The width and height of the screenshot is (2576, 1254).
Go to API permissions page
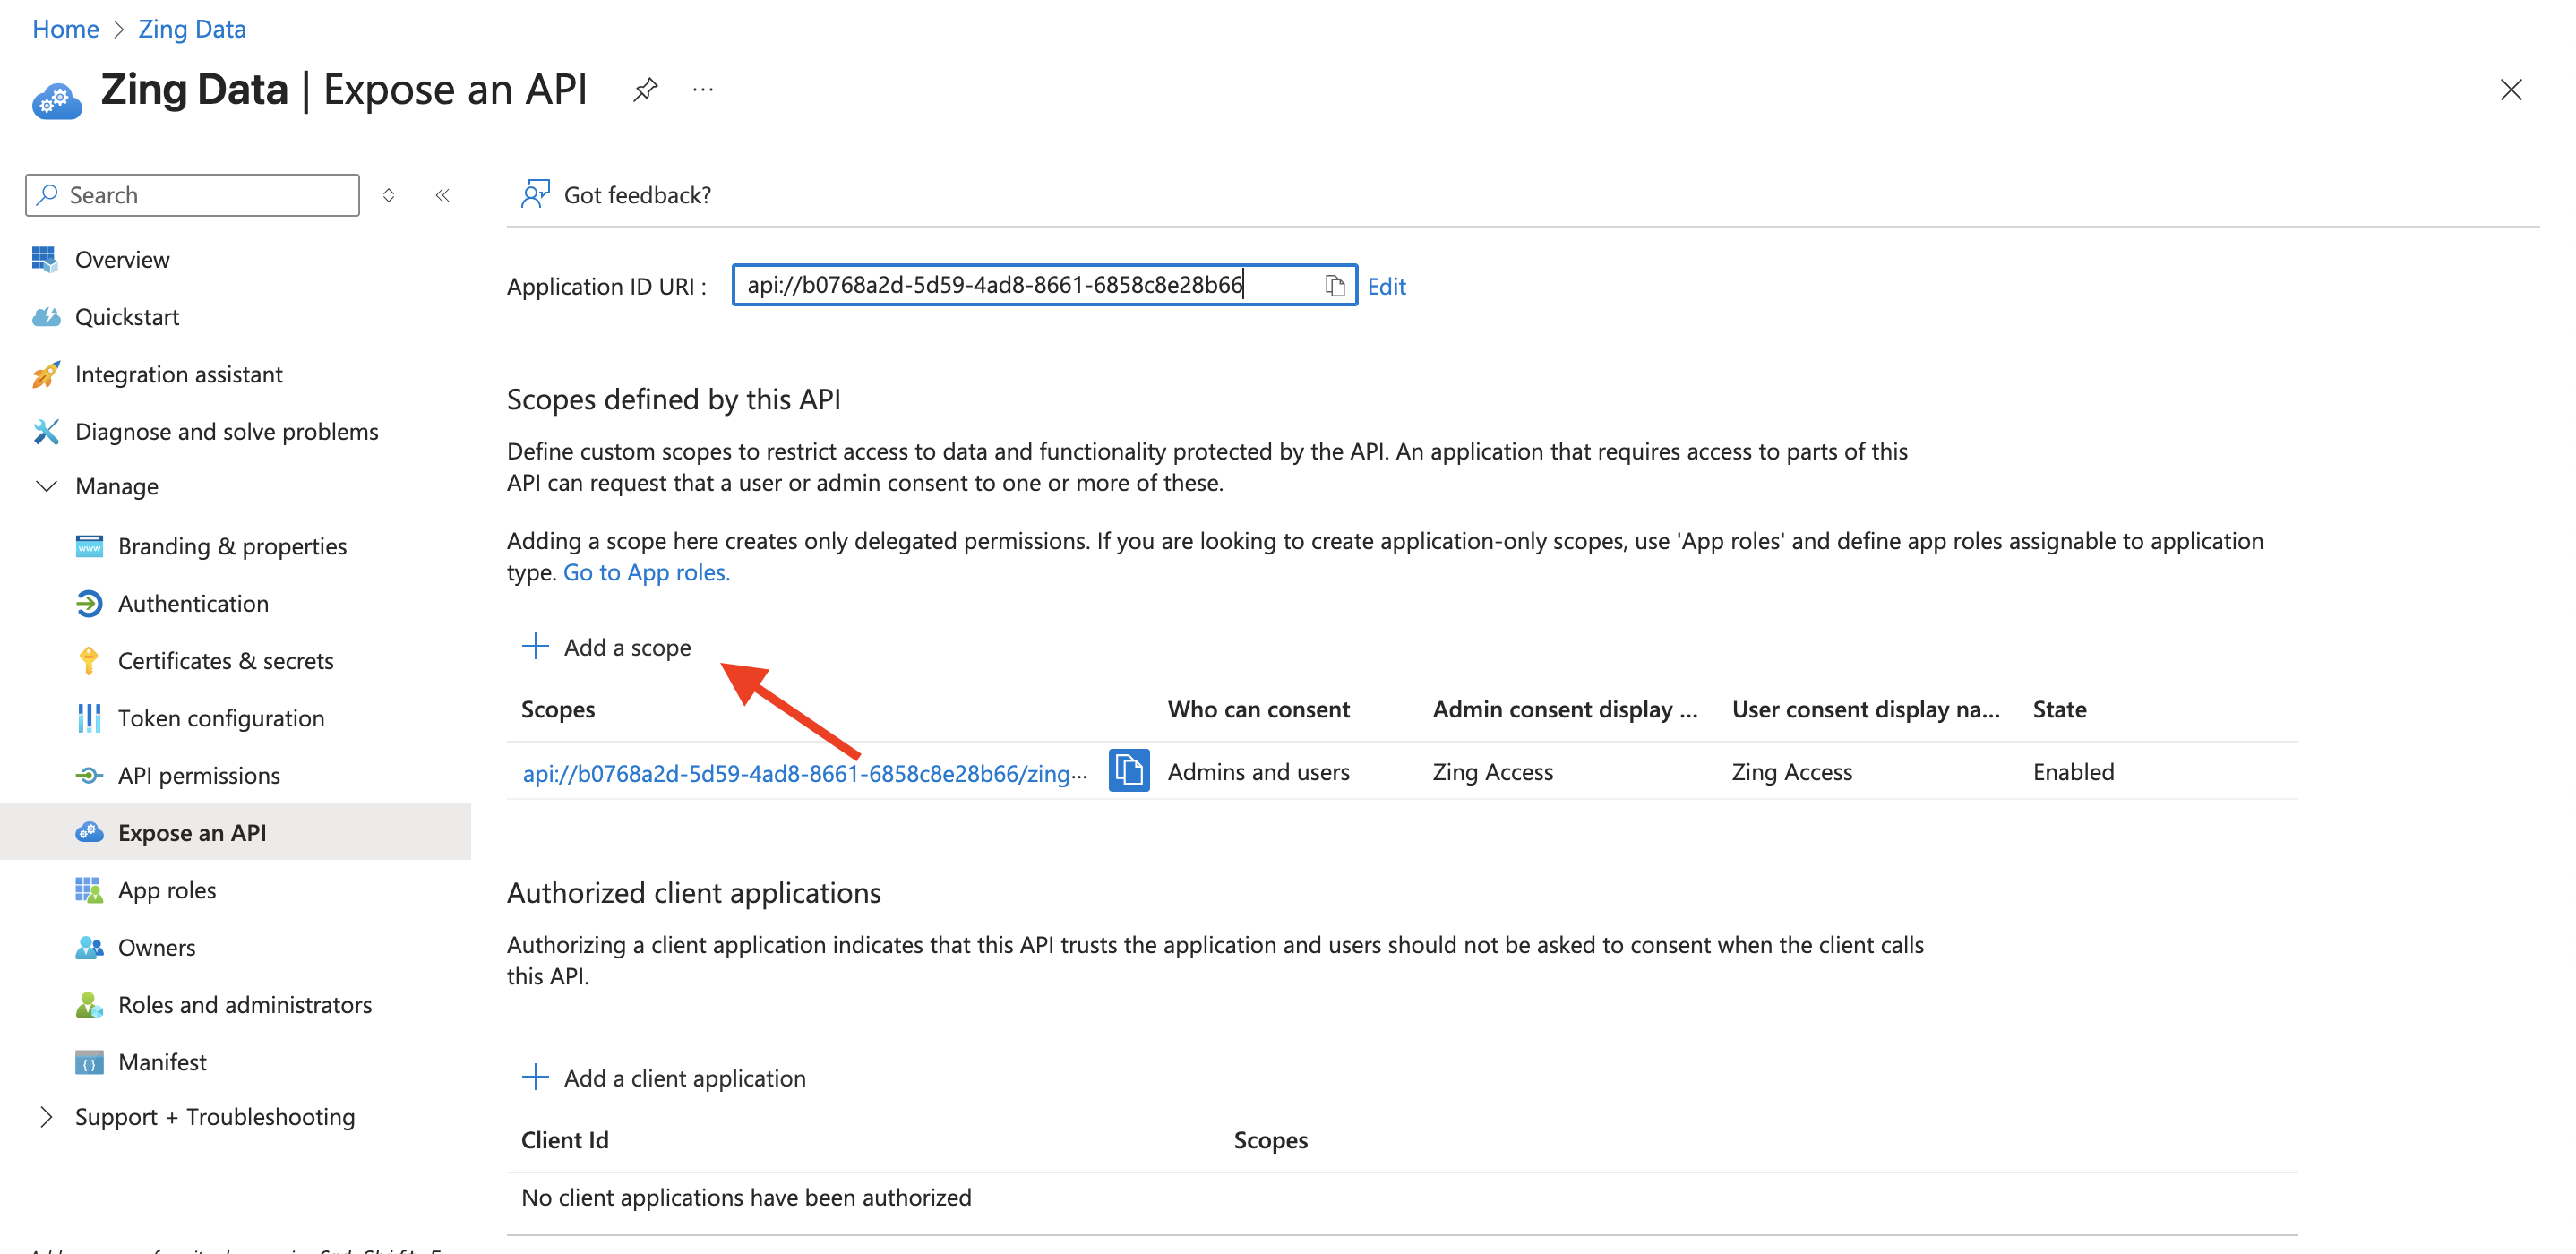pyautogui.click(x=198, y=775)
